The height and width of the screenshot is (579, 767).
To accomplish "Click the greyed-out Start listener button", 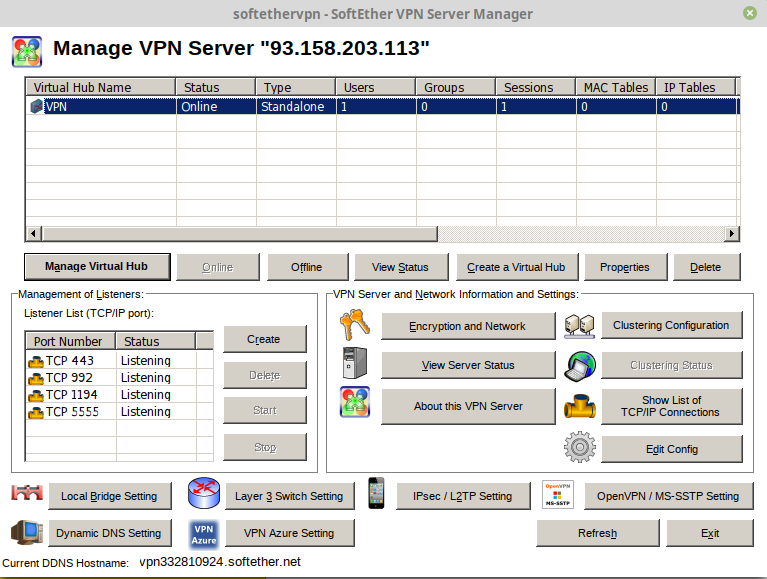I will [265, 410].
